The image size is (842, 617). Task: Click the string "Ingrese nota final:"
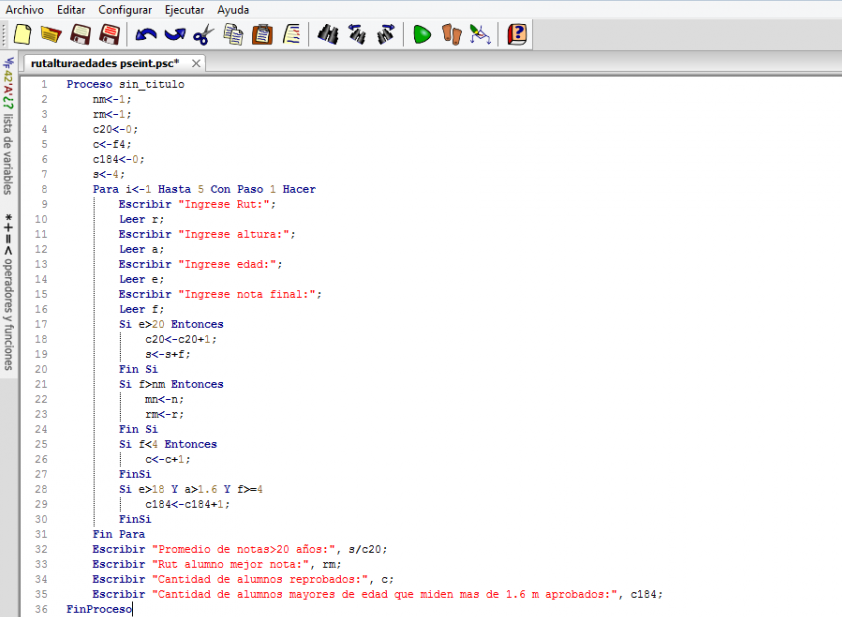coord(246,294)
